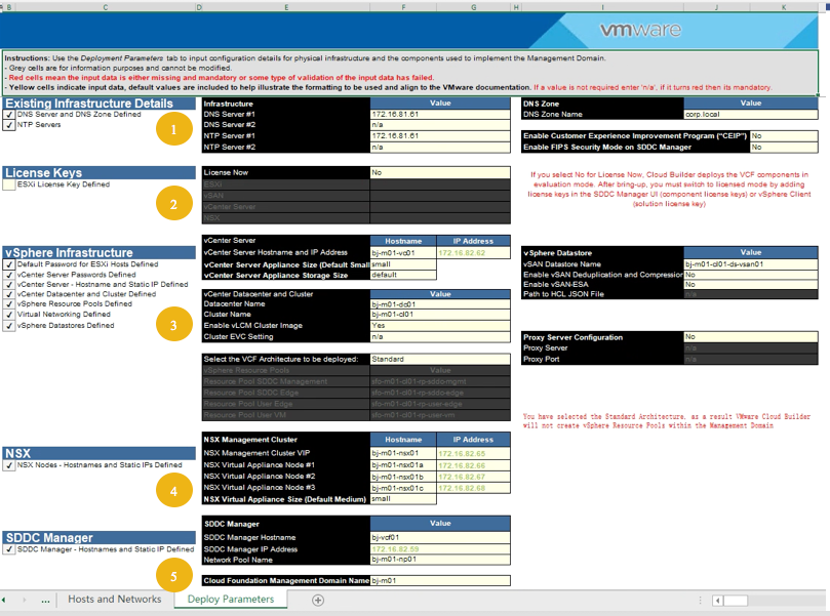The image size is (830, 616).
Task: Open the License Now value cell
Action: pos(440,173)
